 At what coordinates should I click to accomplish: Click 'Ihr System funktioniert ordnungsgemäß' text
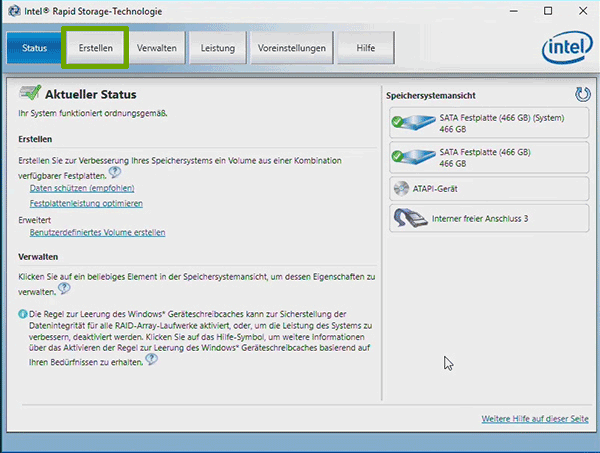[93, 113]
